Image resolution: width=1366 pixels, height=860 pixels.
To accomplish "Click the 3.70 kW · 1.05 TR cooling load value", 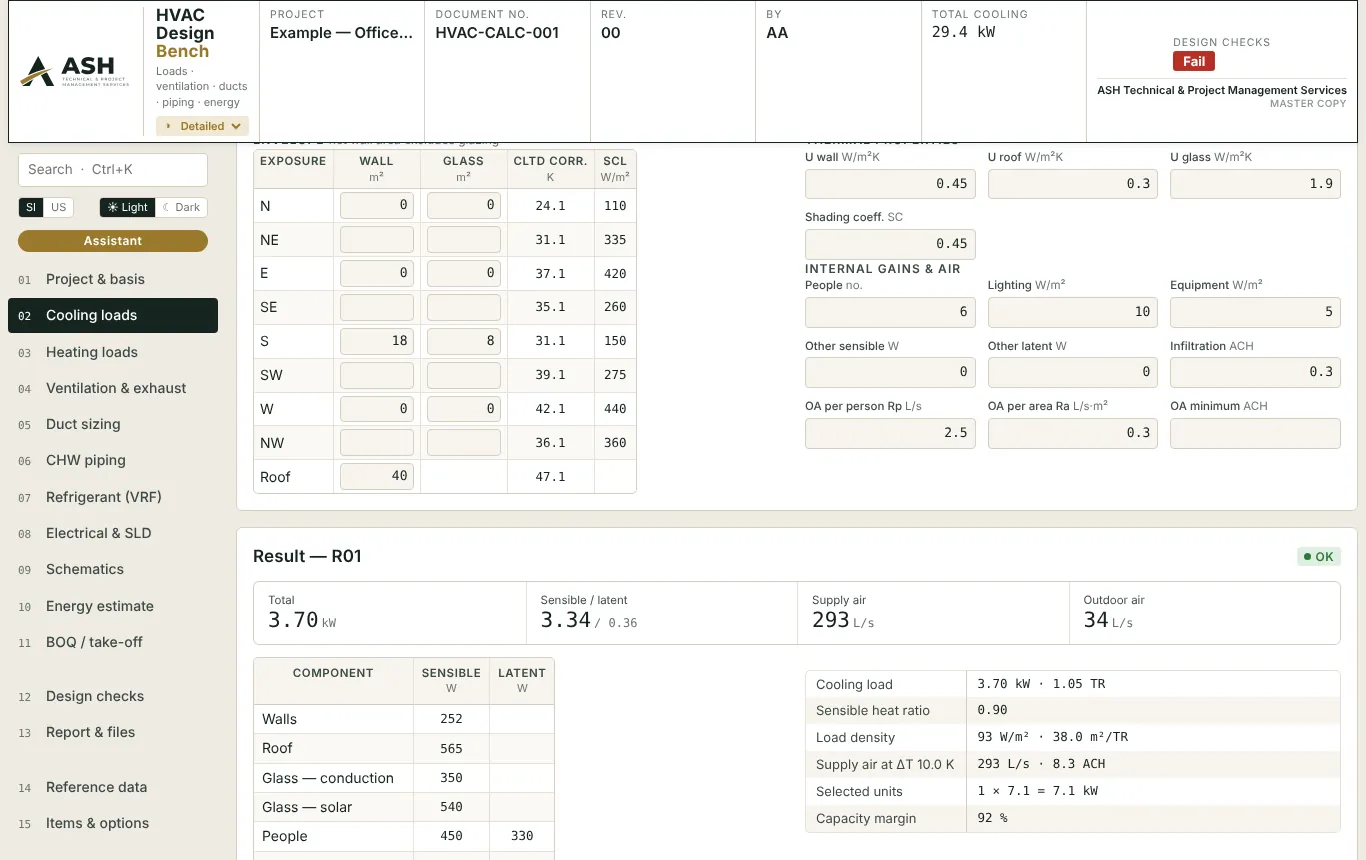I will point(1041,684).
